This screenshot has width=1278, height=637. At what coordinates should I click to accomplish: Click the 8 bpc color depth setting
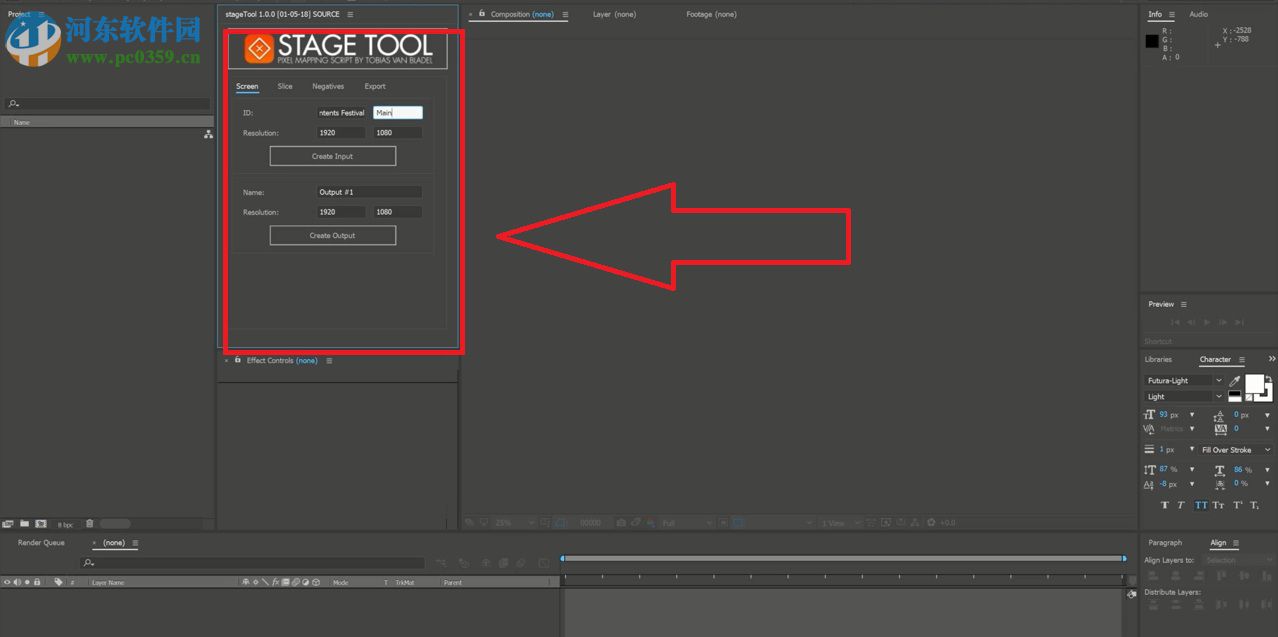click(x=65, y=524)
